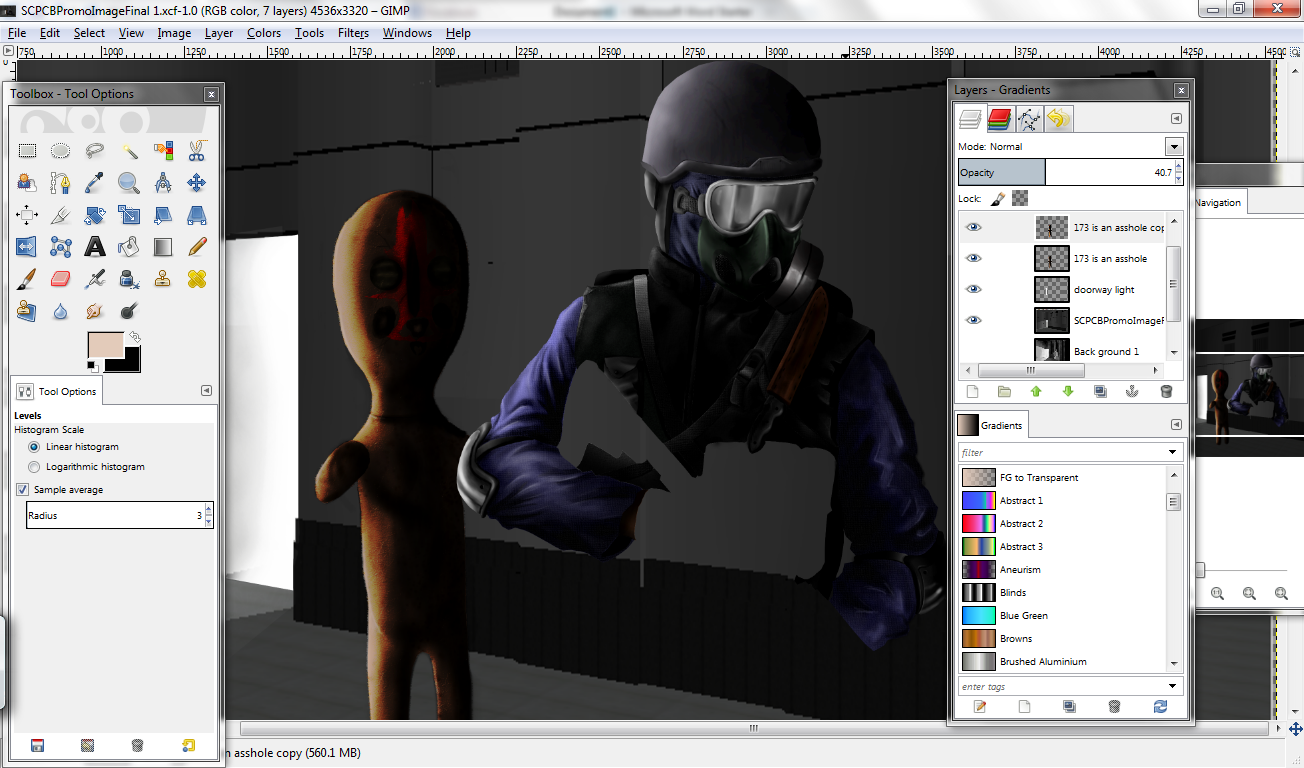Select the Scissors Select tool
The width and height of the screenshot is (1304, 768).
coord(197,152)
